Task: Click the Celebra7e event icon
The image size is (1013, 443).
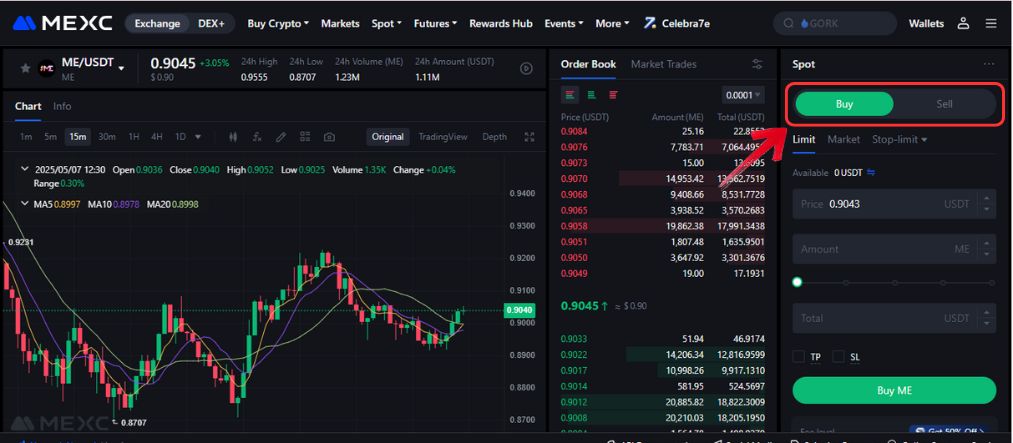Action: [650, 23]
